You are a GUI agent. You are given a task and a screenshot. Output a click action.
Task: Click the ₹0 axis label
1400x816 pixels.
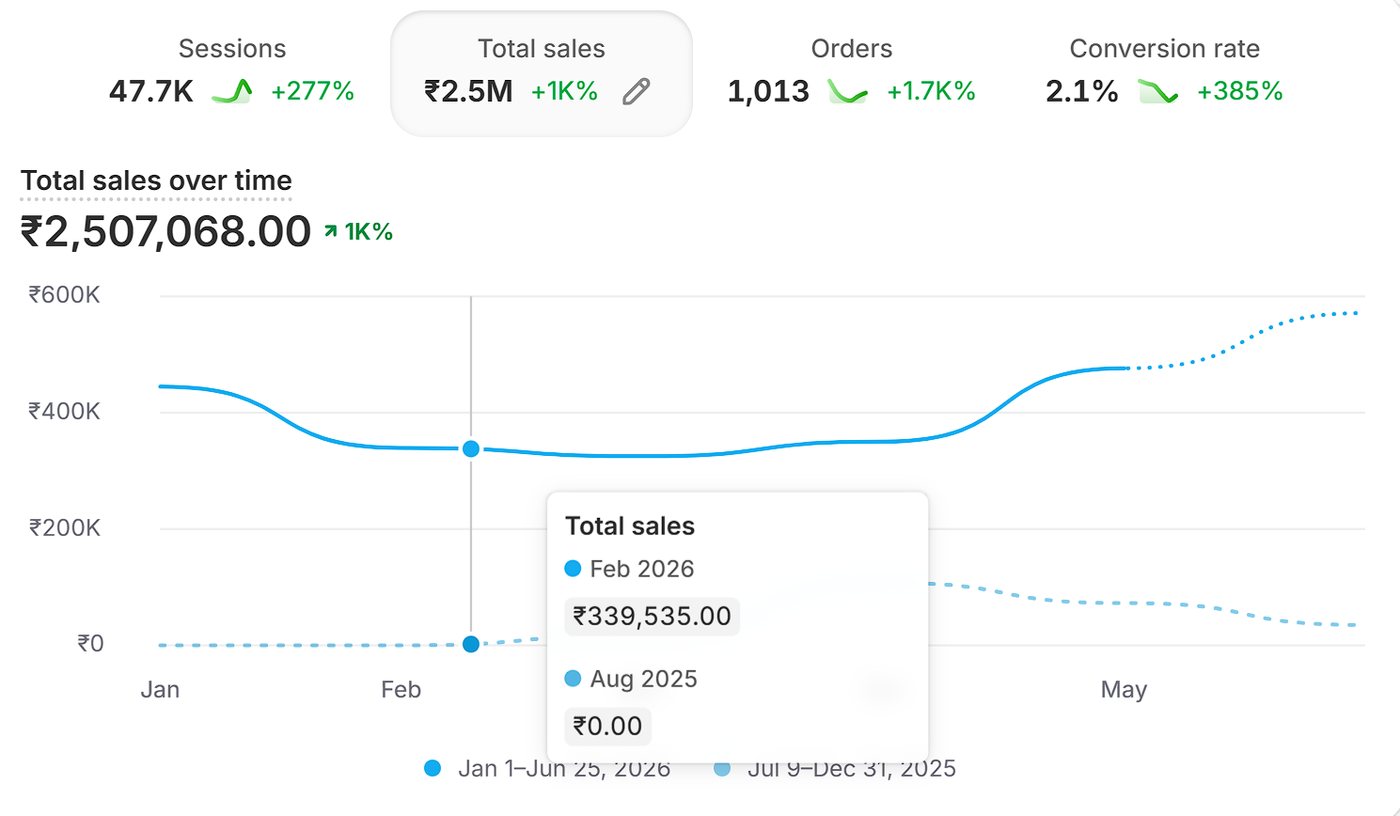coord(90,644)
